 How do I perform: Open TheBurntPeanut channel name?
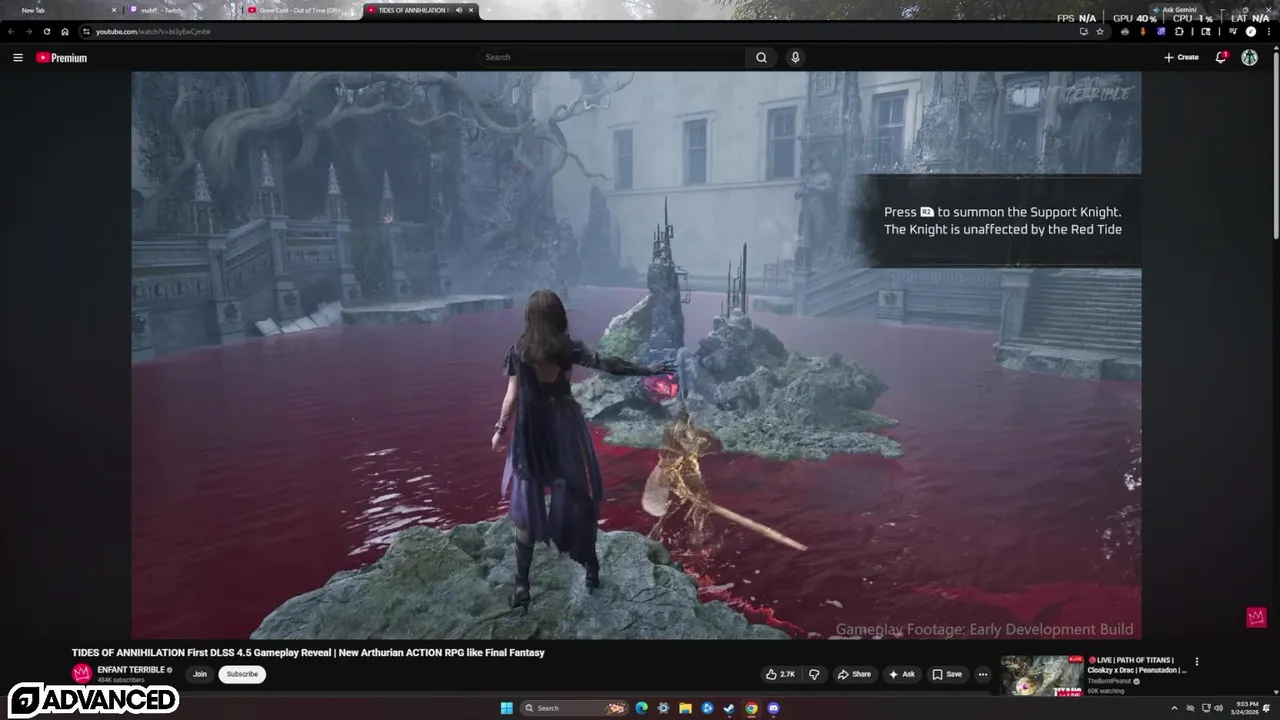(1111, 681)
